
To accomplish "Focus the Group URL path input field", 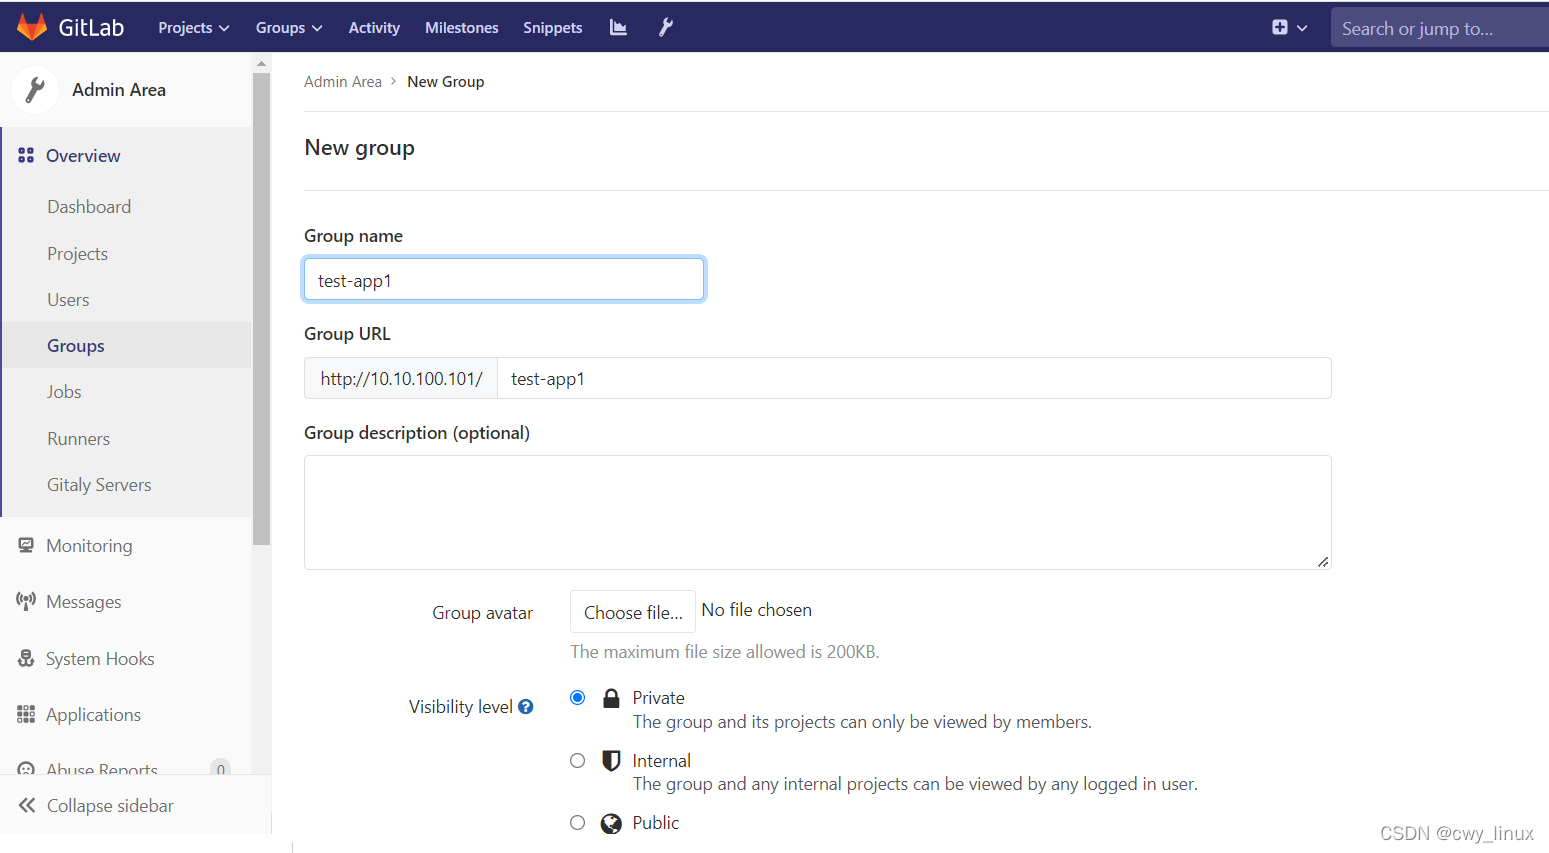I will [x=914, y=378].
